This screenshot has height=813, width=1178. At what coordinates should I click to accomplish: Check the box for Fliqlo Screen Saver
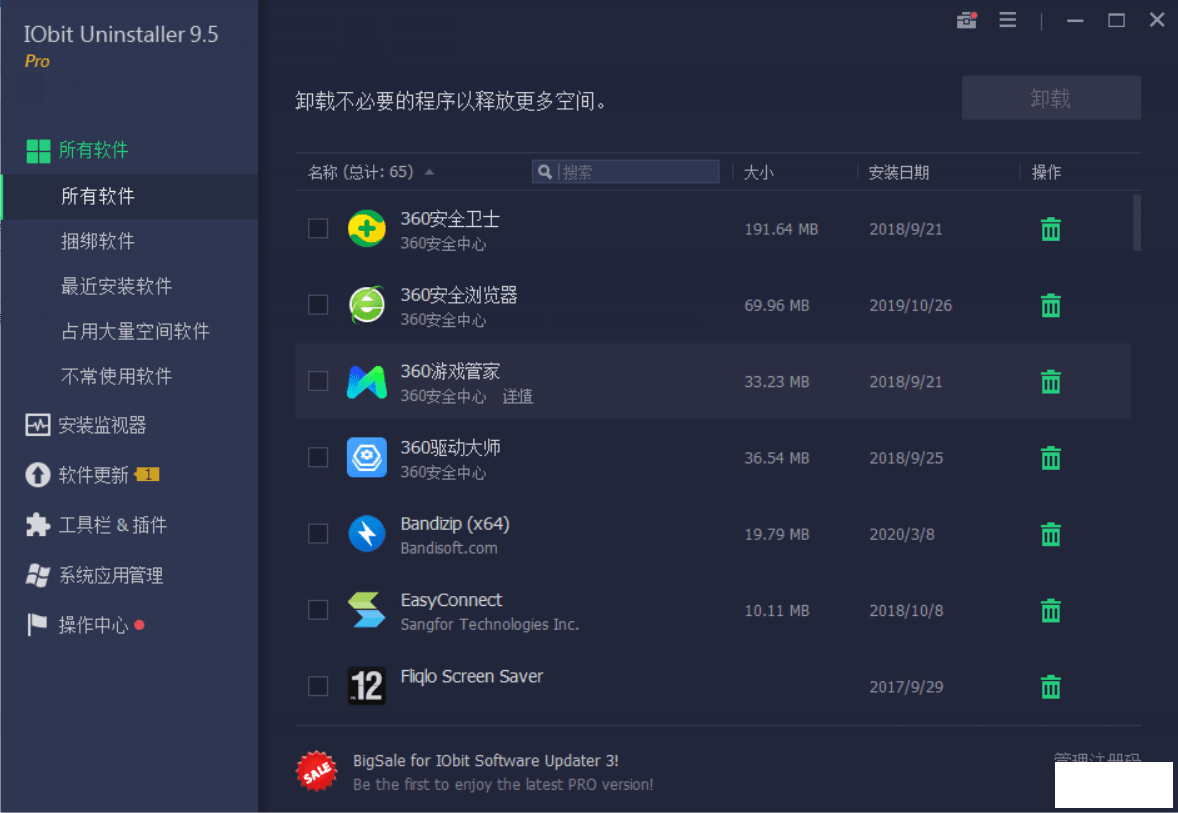(x=318, y=686)
